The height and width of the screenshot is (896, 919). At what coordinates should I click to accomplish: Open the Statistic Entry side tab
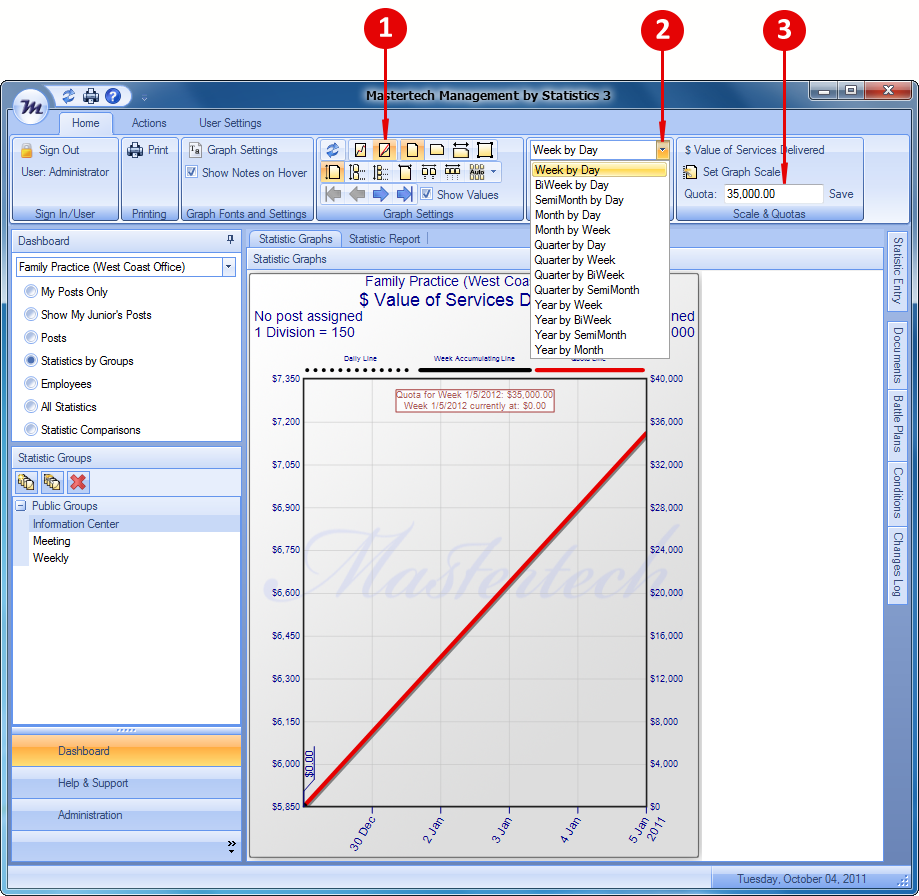[897, 271]
